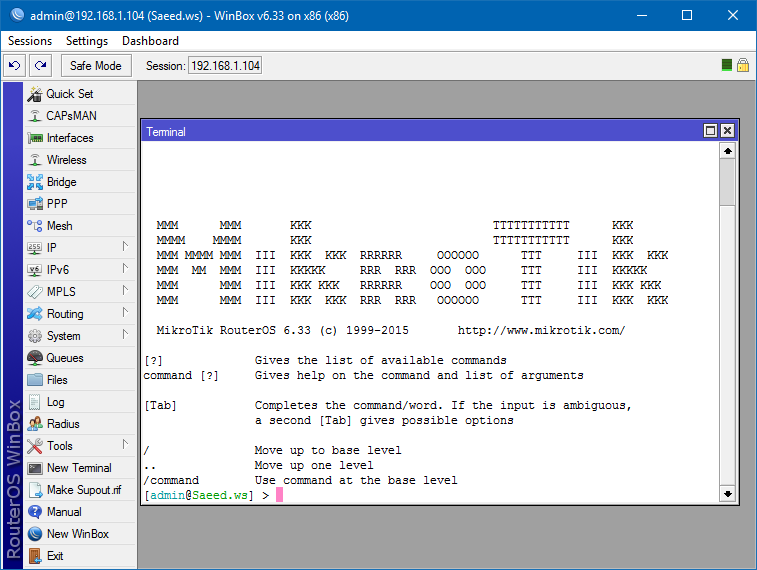Click the Terminal scrollbar thumb
This screenshot has width=757, height=570.
pos(728,182)
